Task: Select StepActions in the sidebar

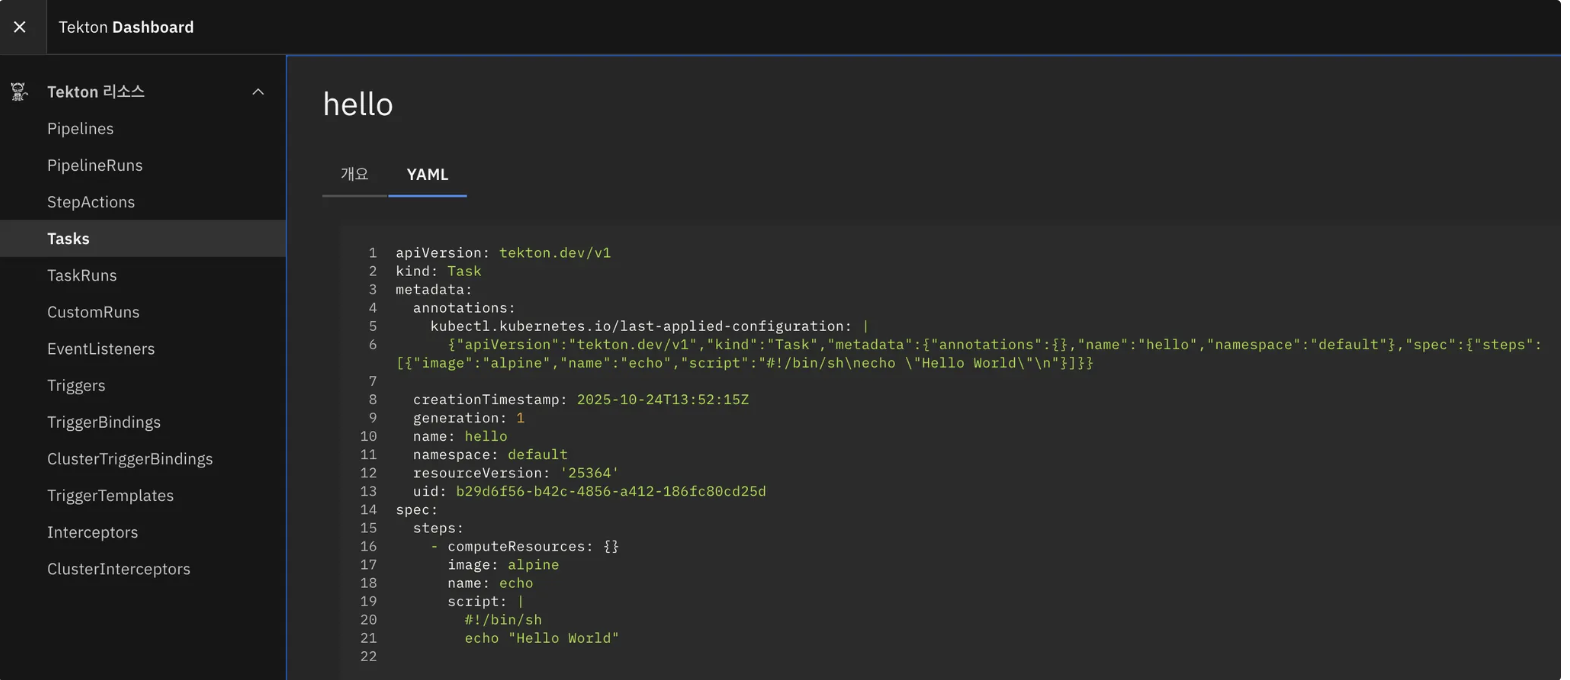Action: click(x=143, y=202)
